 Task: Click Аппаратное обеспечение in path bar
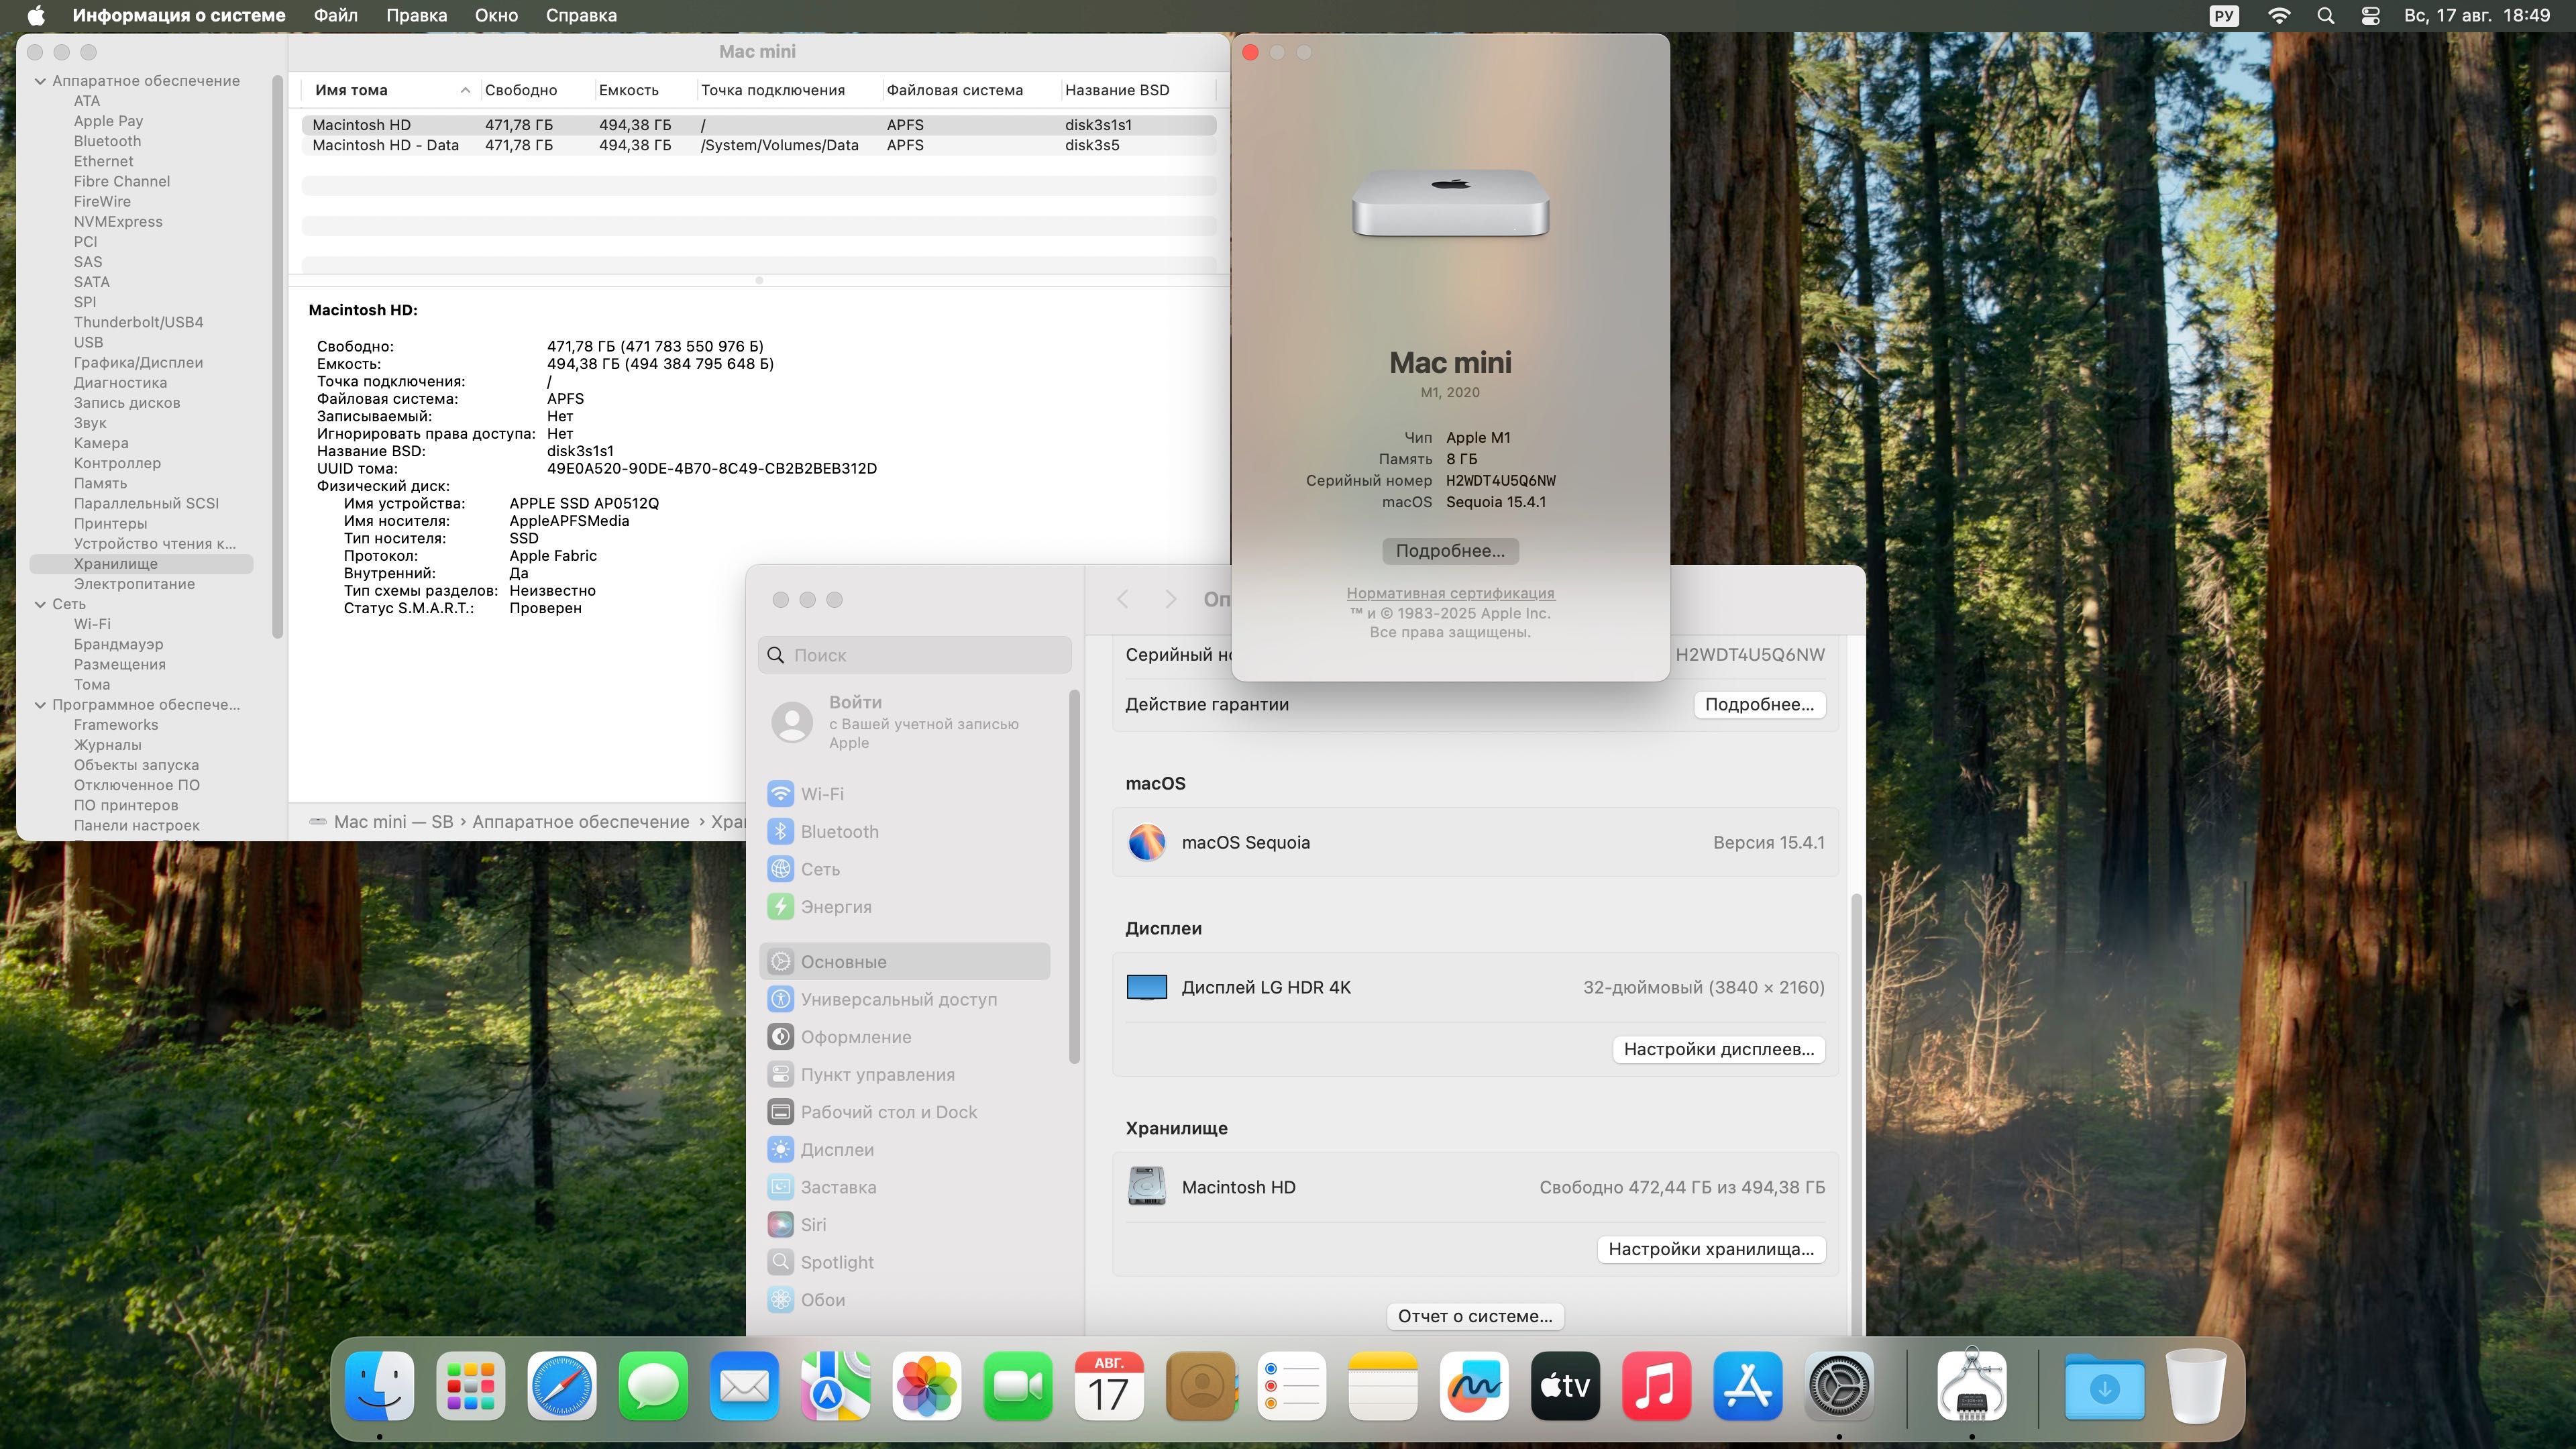pyautogui.click(x=580, y=822)
